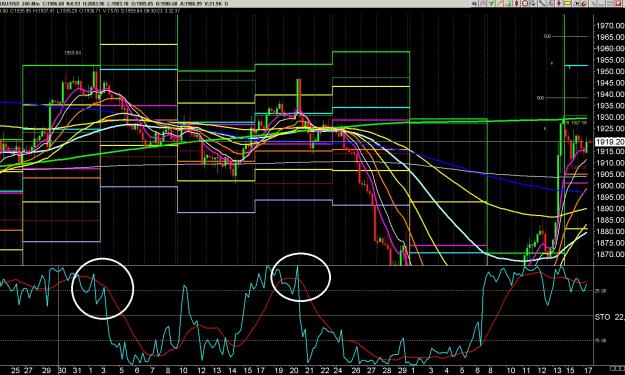Image resolution: width=625 pixels, height=375 pixels.
Task: Click date label 24 on the time axis
Action: click(x=338, y=371)
